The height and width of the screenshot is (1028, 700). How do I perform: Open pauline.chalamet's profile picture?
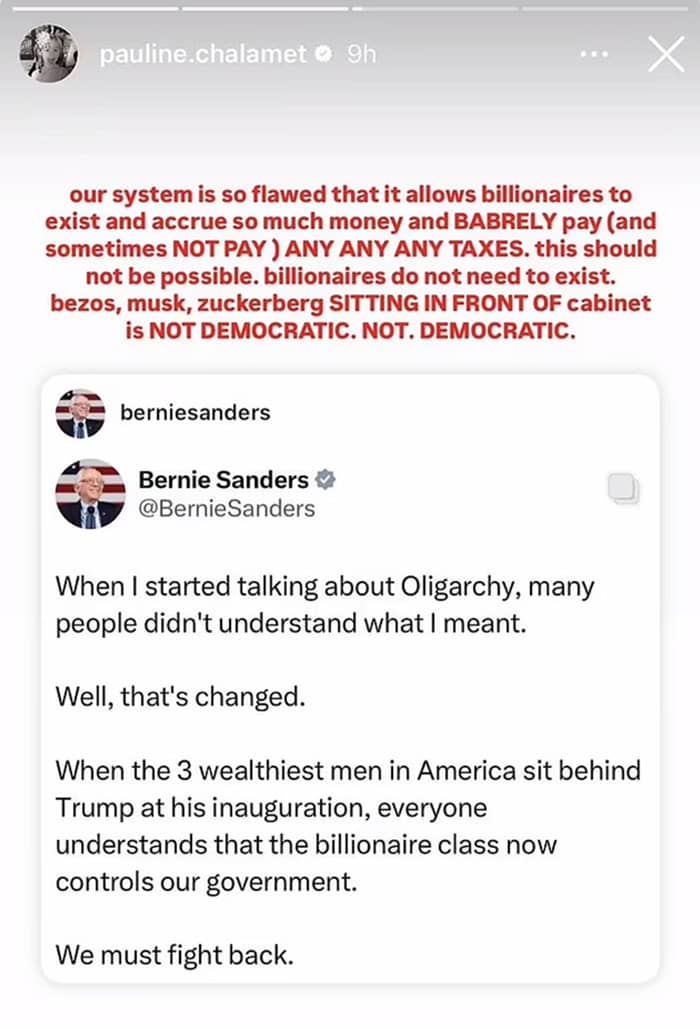(x=49, y=54)
